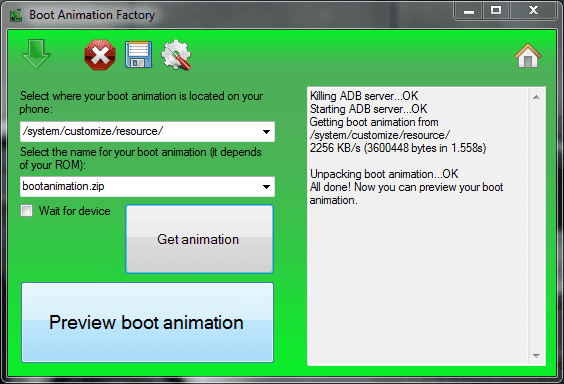The width and height of the screenshot is (564, 384).
Task: Click the red stop X icon
Action: (x=100, y=55)
